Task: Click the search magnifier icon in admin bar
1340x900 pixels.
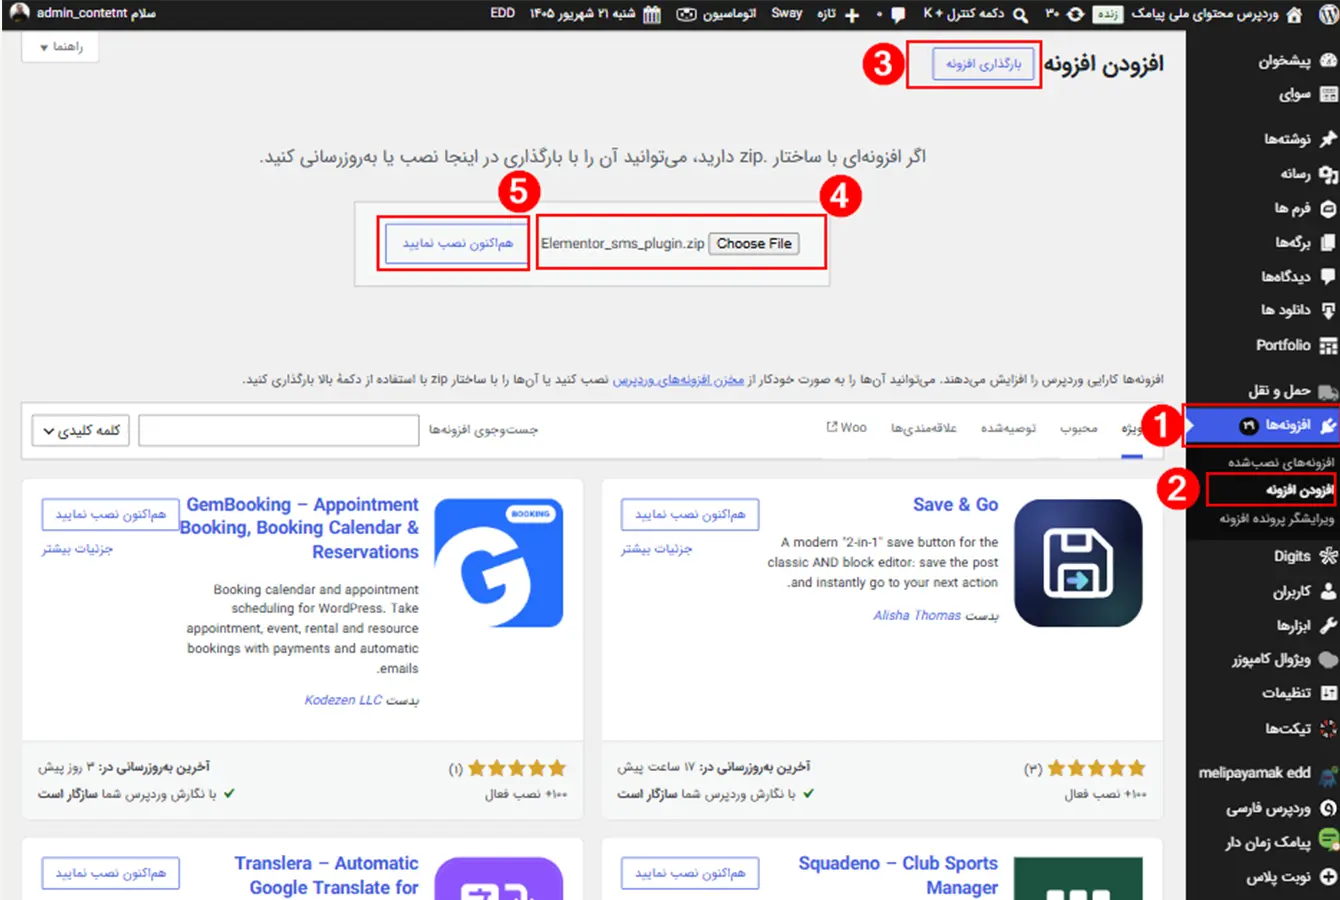Action: [x=1020, y=14]
